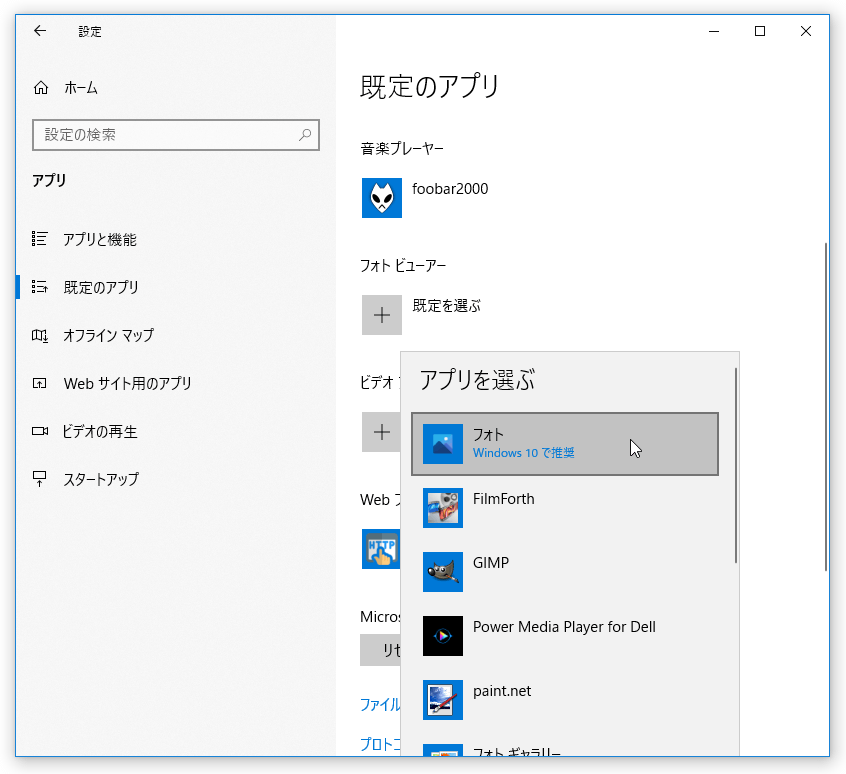846x774 pixels.
Task: Focus the settings search field (設定の検索)
Action: 176,135
